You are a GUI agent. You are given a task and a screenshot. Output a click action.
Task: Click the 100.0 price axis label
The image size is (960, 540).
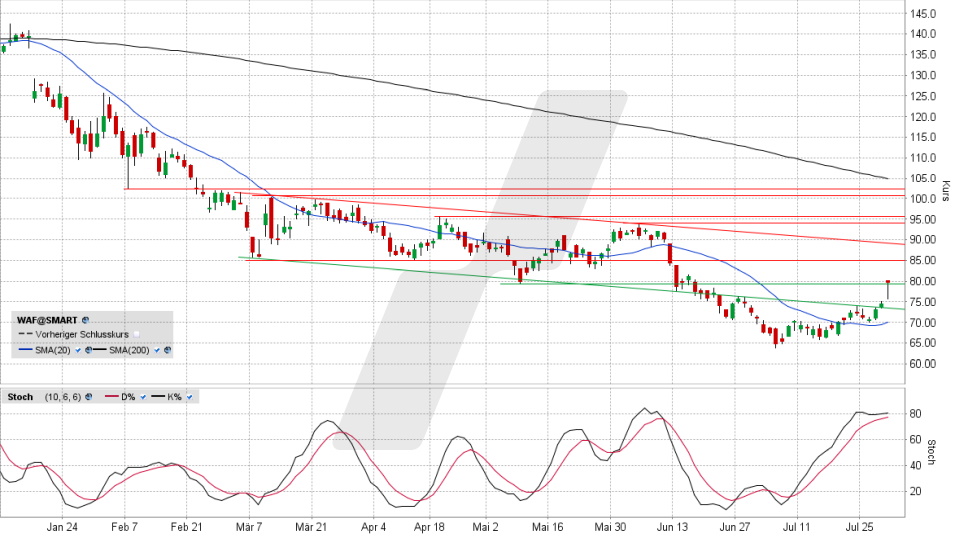[x=923, y=199]
